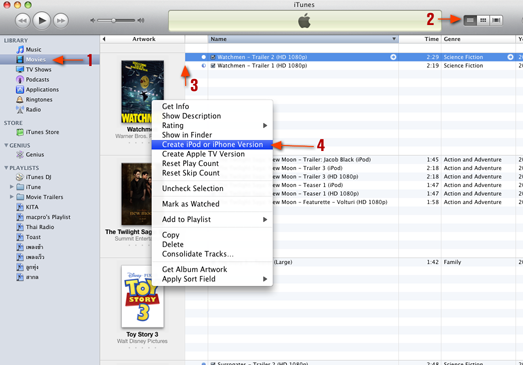Choose Get Info from context menu
Viewport: 523px width, 365px height.
tap(212, 106)
